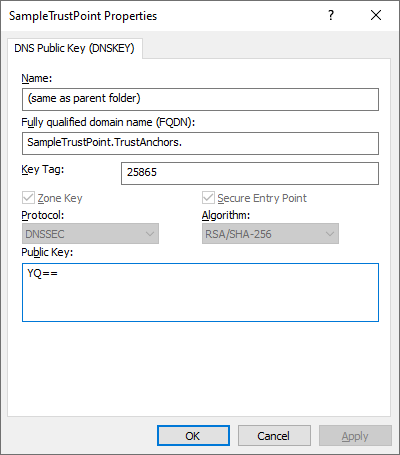Click the Key Tag field showing 25865

tap(250, 173)
